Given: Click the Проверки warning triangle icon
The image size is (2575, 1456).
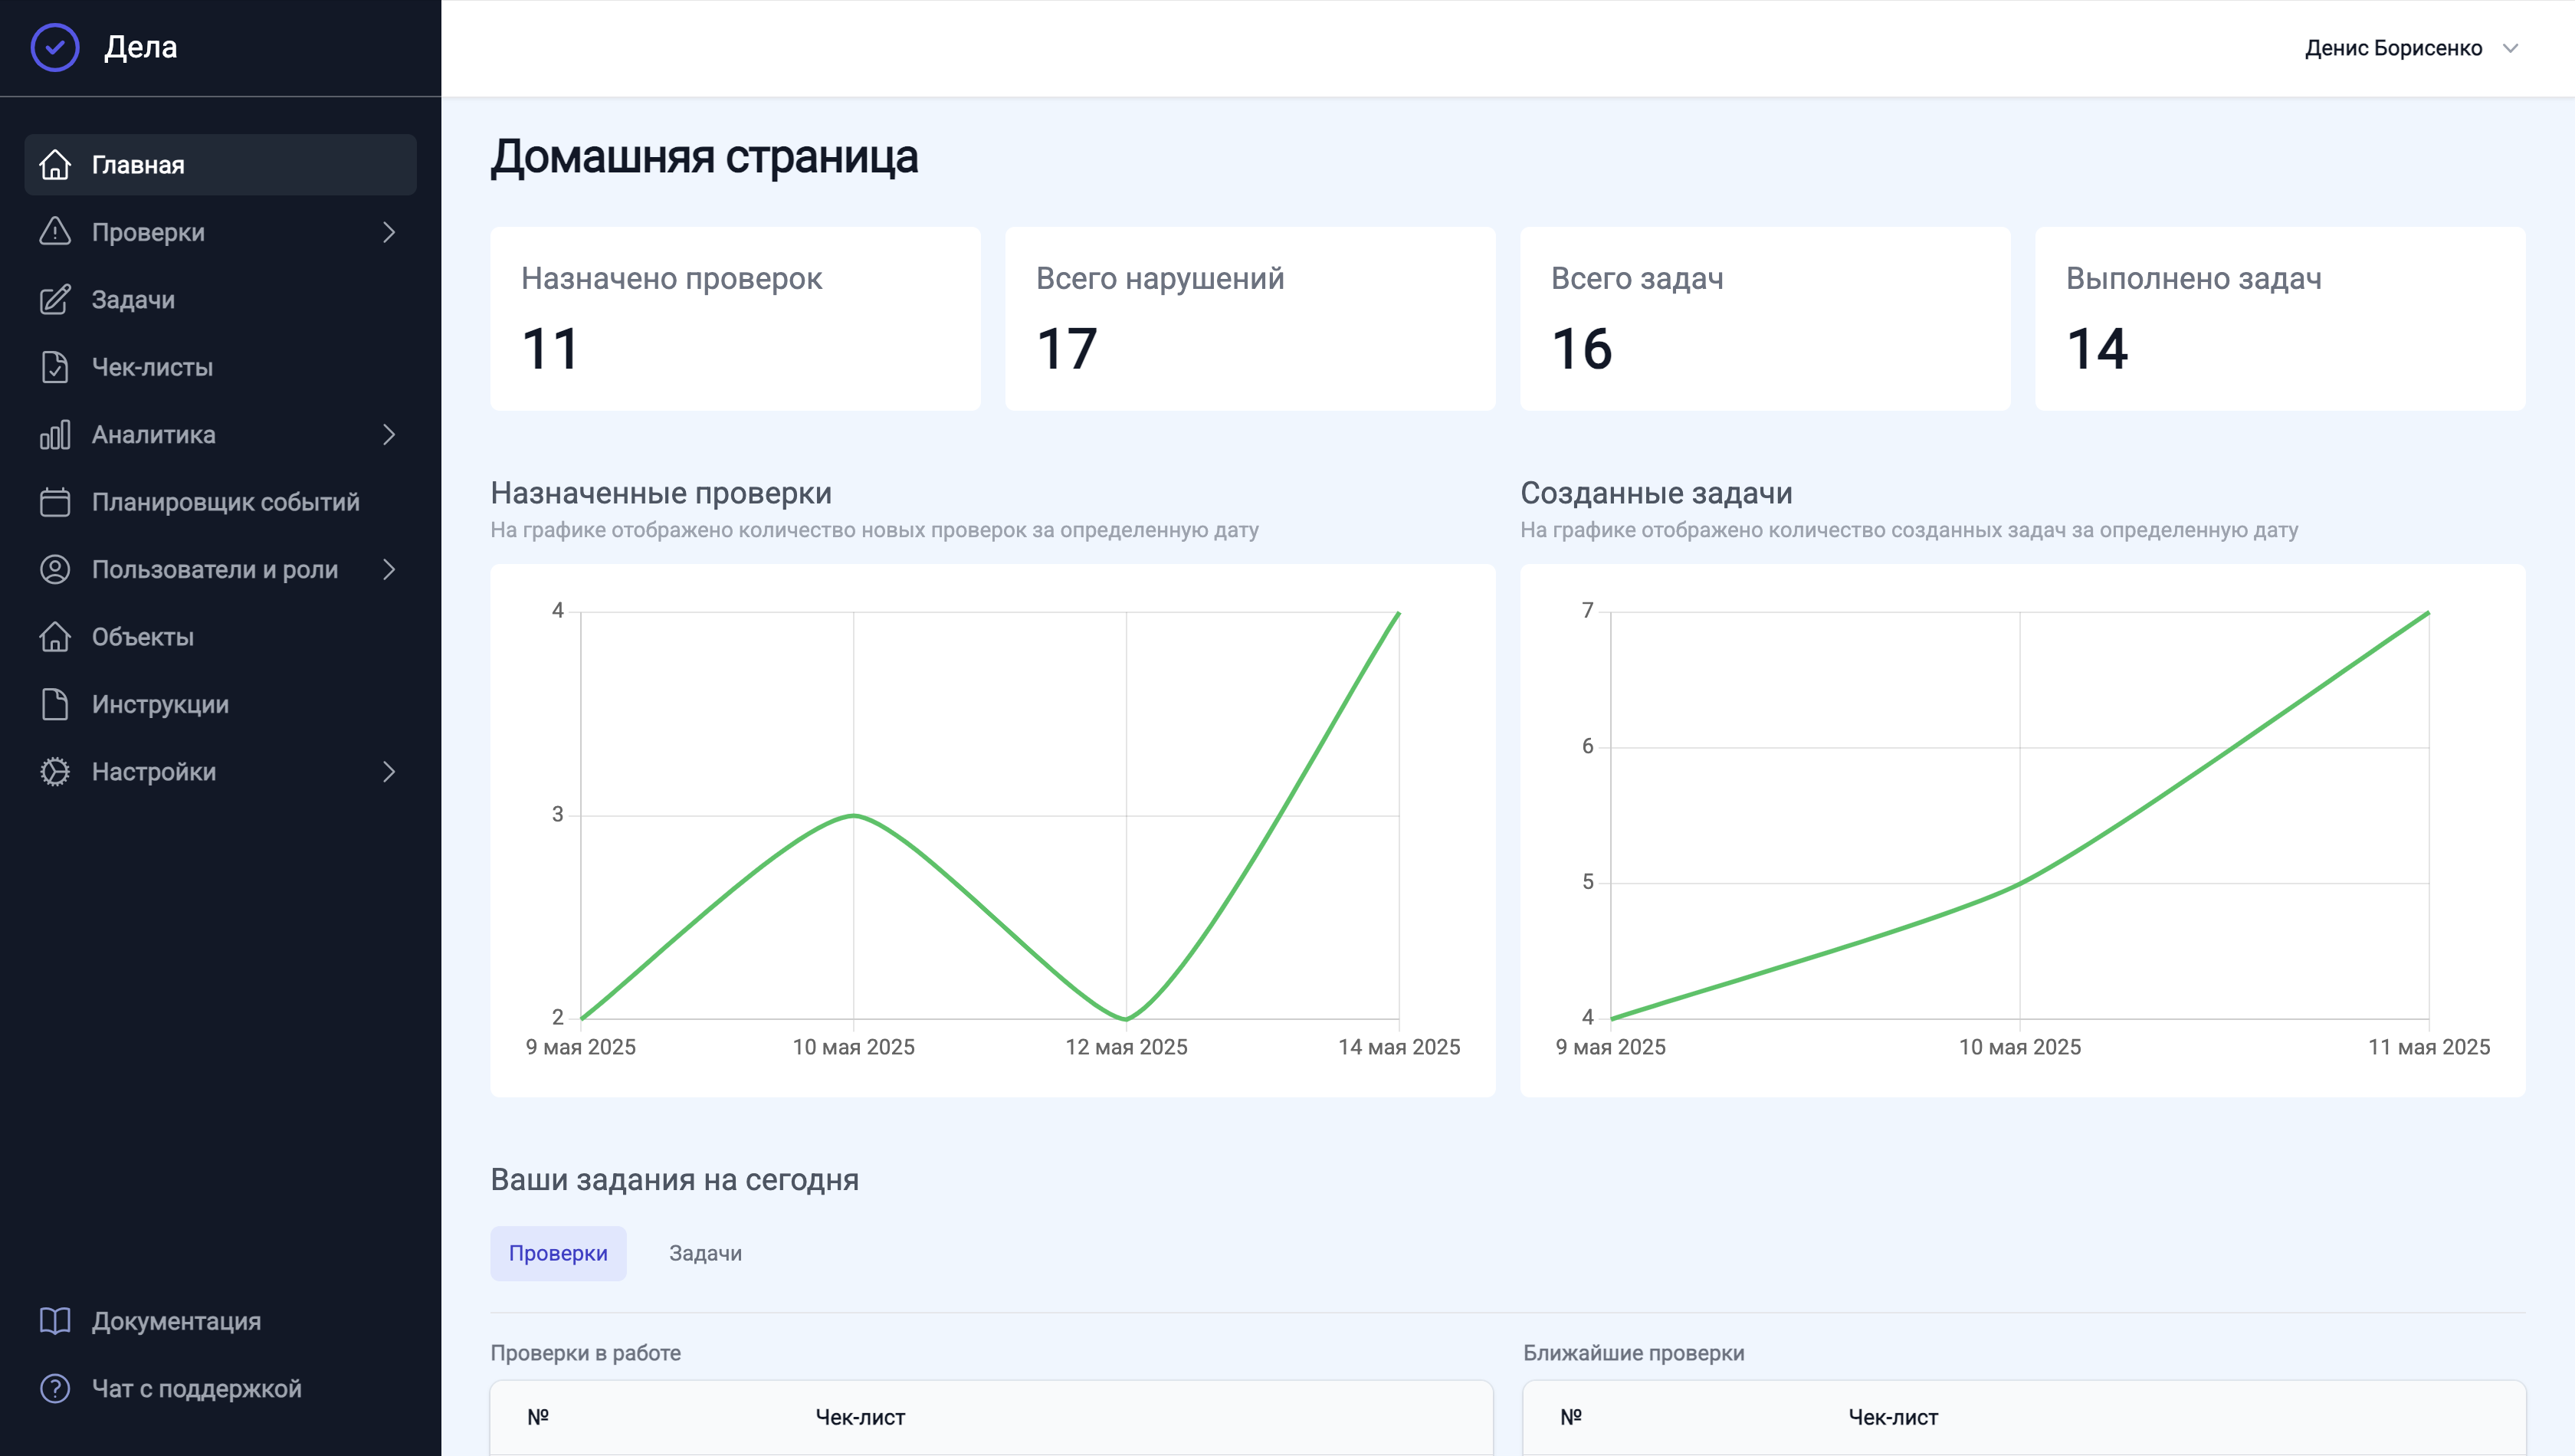Looking at the screenshot, I should [54, 232].
